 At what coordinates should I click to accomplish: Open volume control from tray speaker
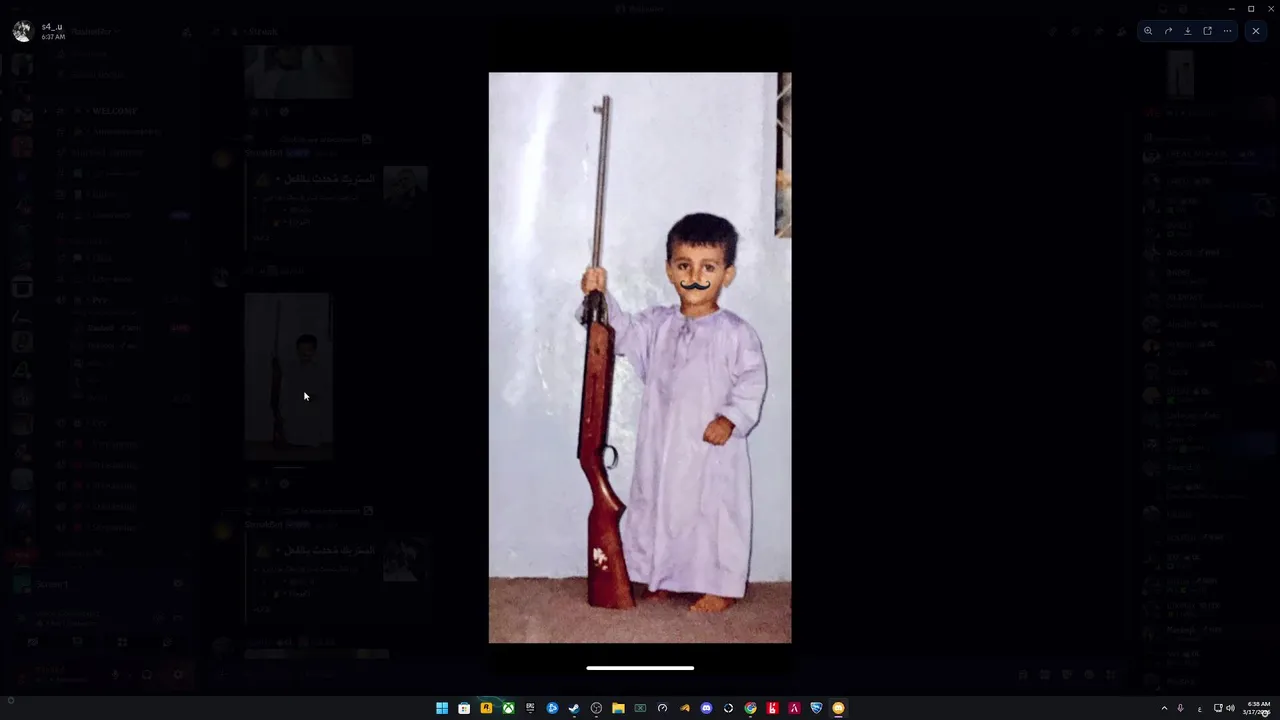tap(1230, 708)
